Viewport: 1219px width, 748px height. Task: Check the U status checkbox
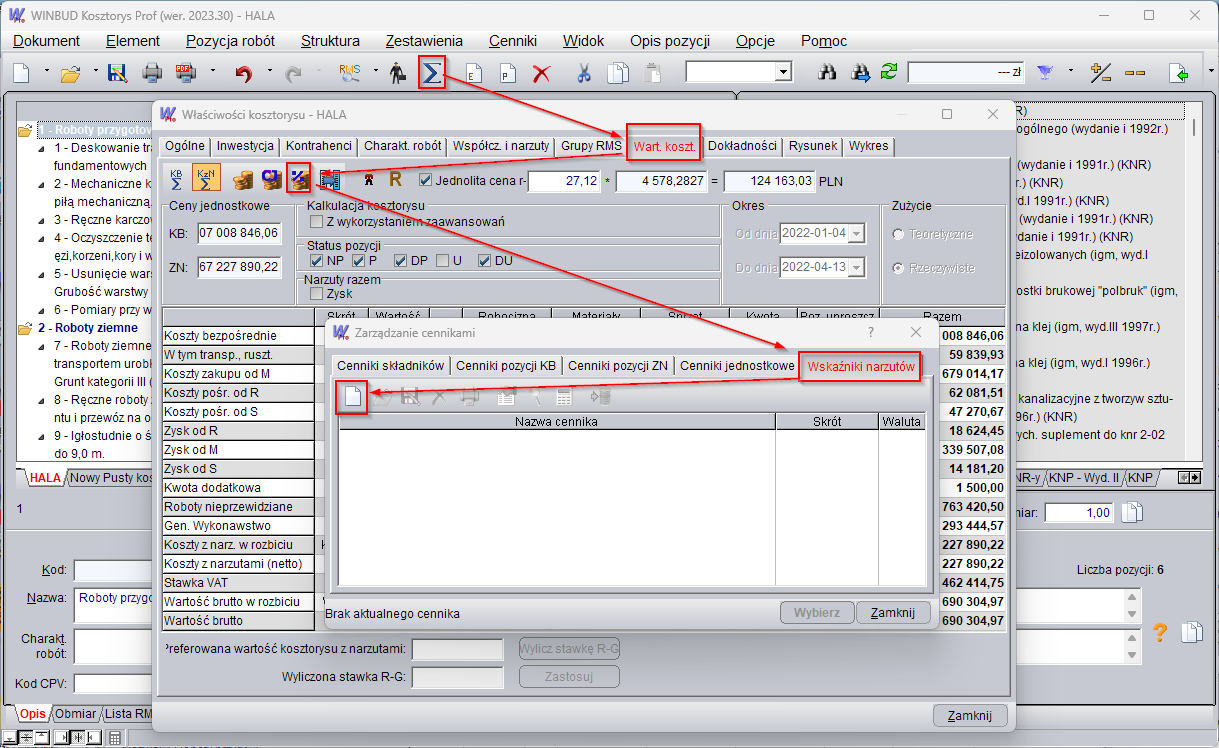point(442,261)
